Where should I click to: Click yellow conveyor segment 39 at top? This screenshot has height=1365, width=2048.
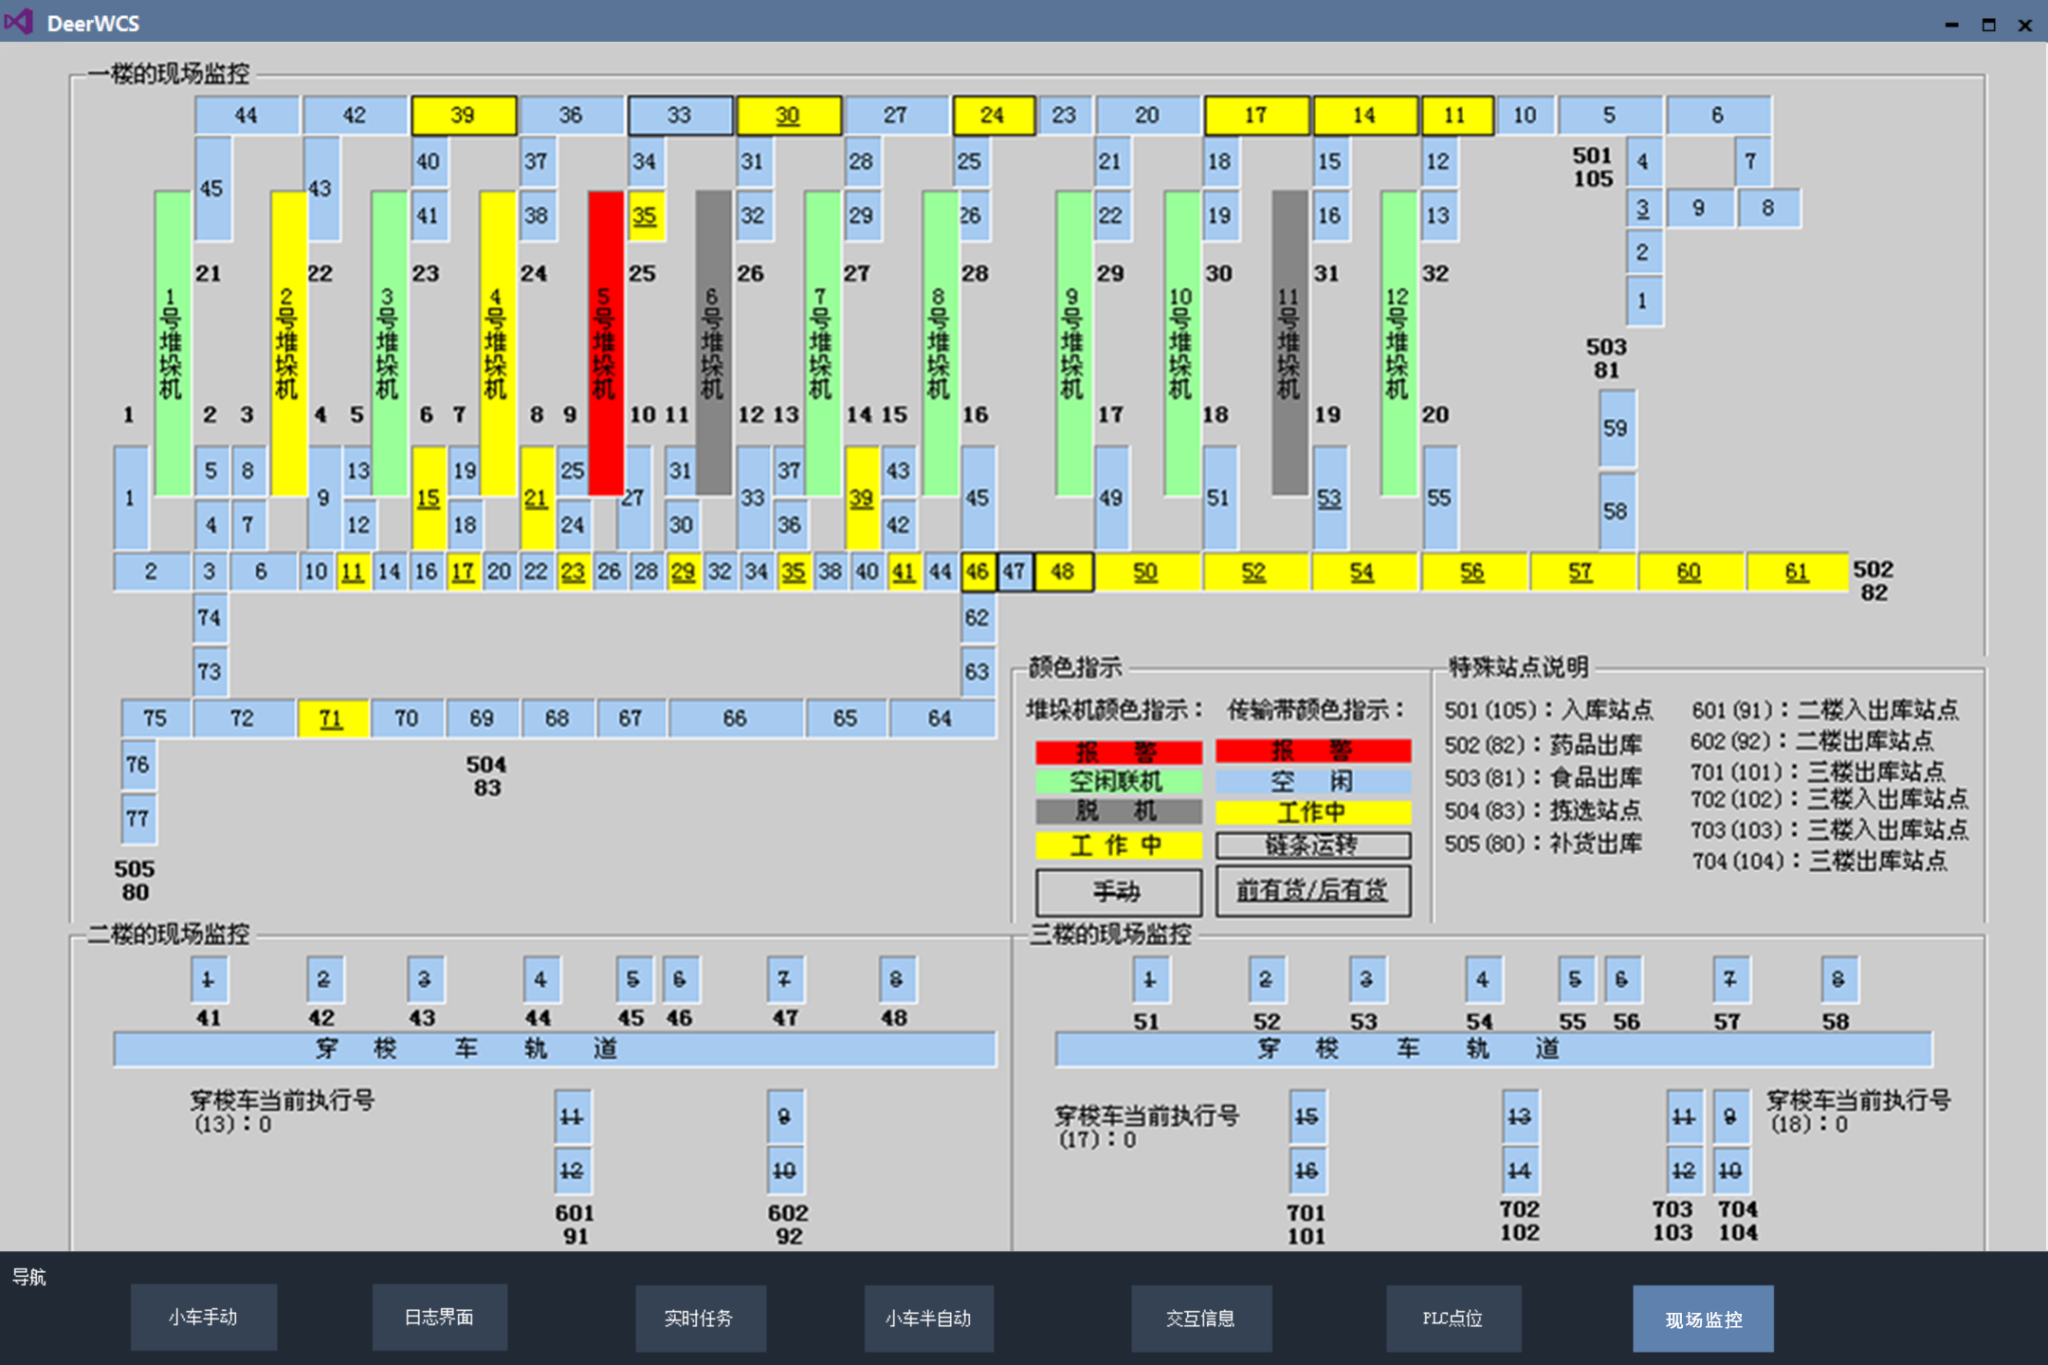click(x=463, y=115)
